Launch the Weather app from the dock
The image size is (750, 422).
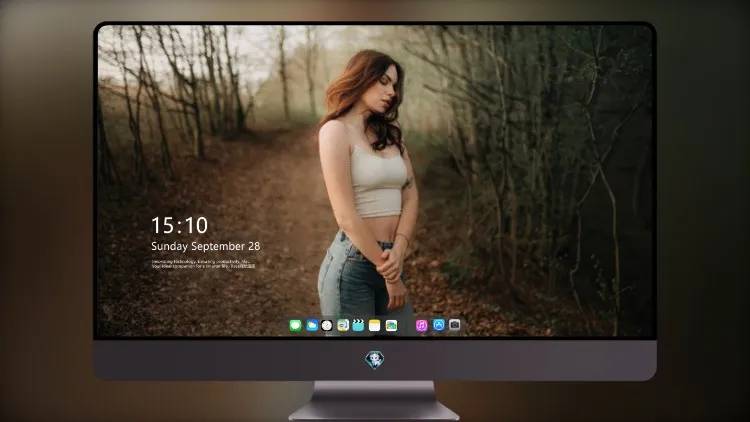click(x=312, y=325)
